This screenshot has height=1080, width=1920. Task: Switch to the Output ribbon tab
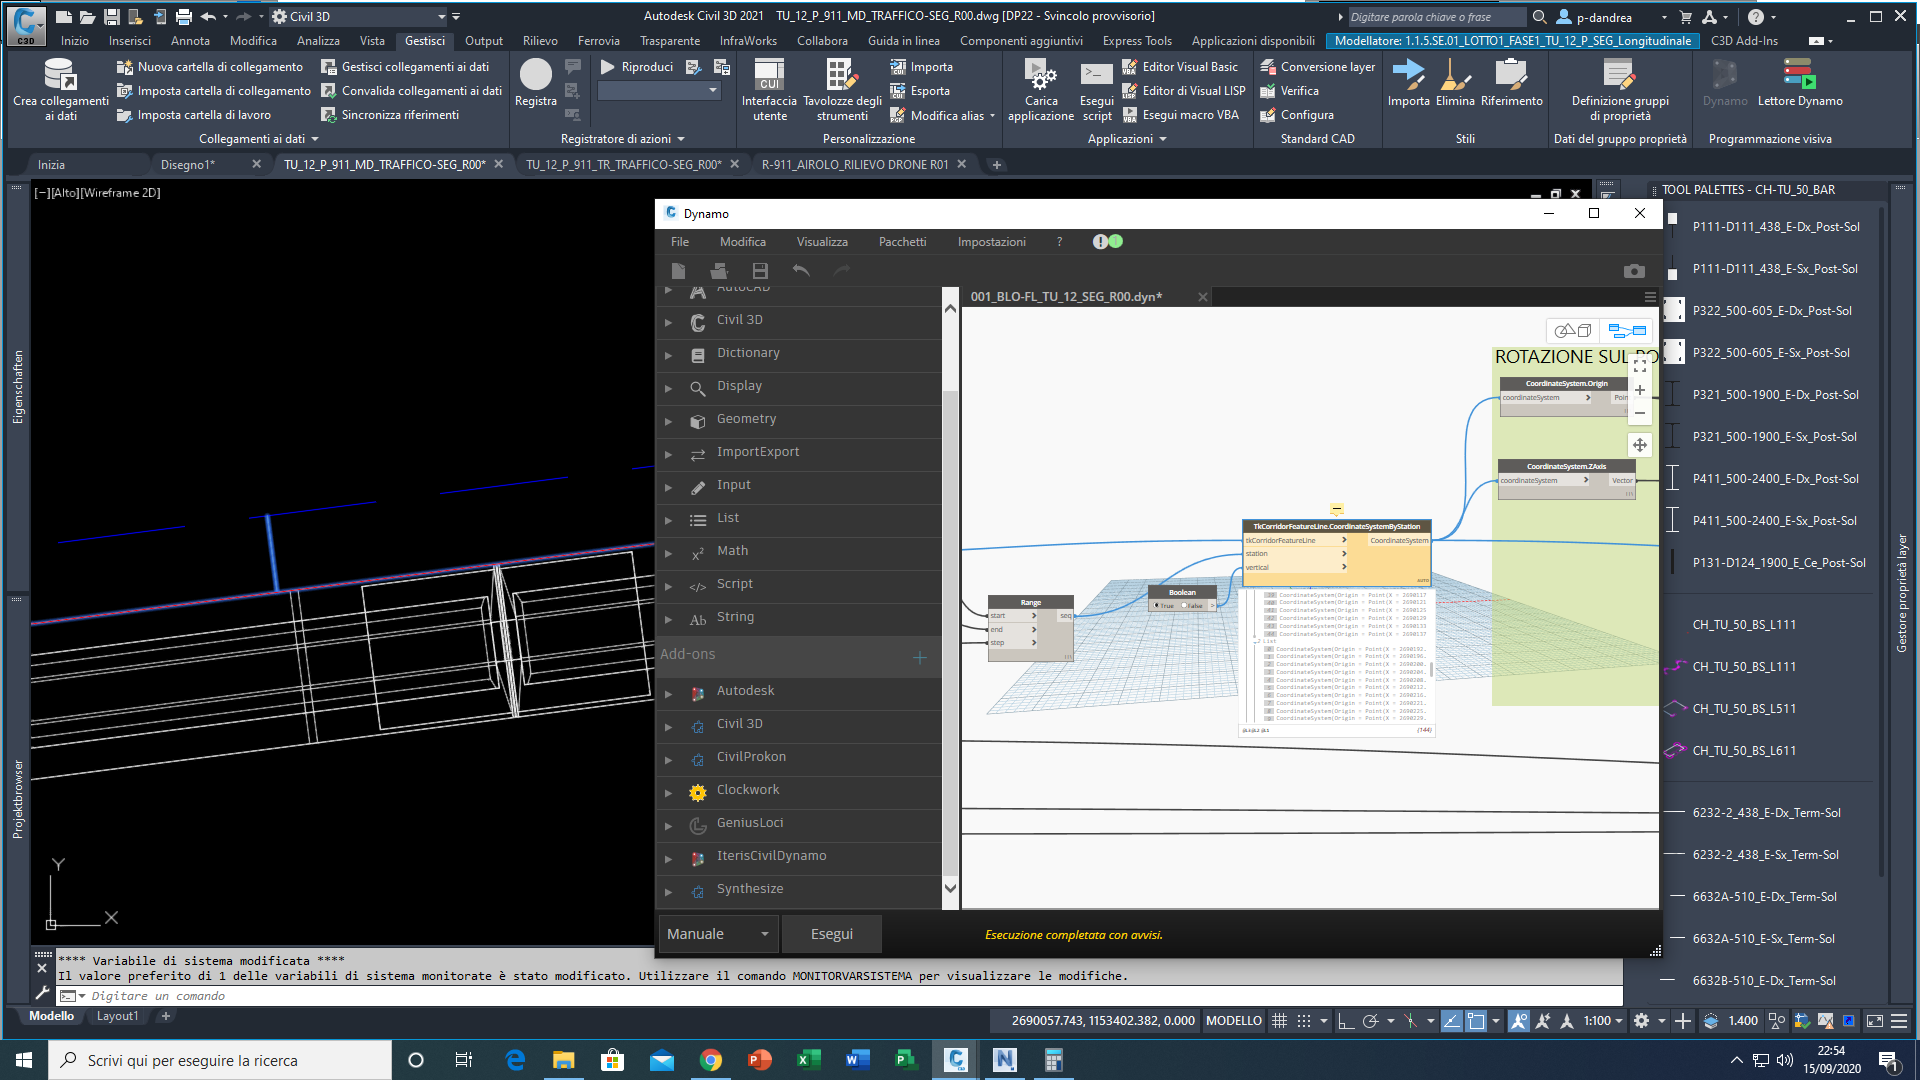[x=484, y=41]
